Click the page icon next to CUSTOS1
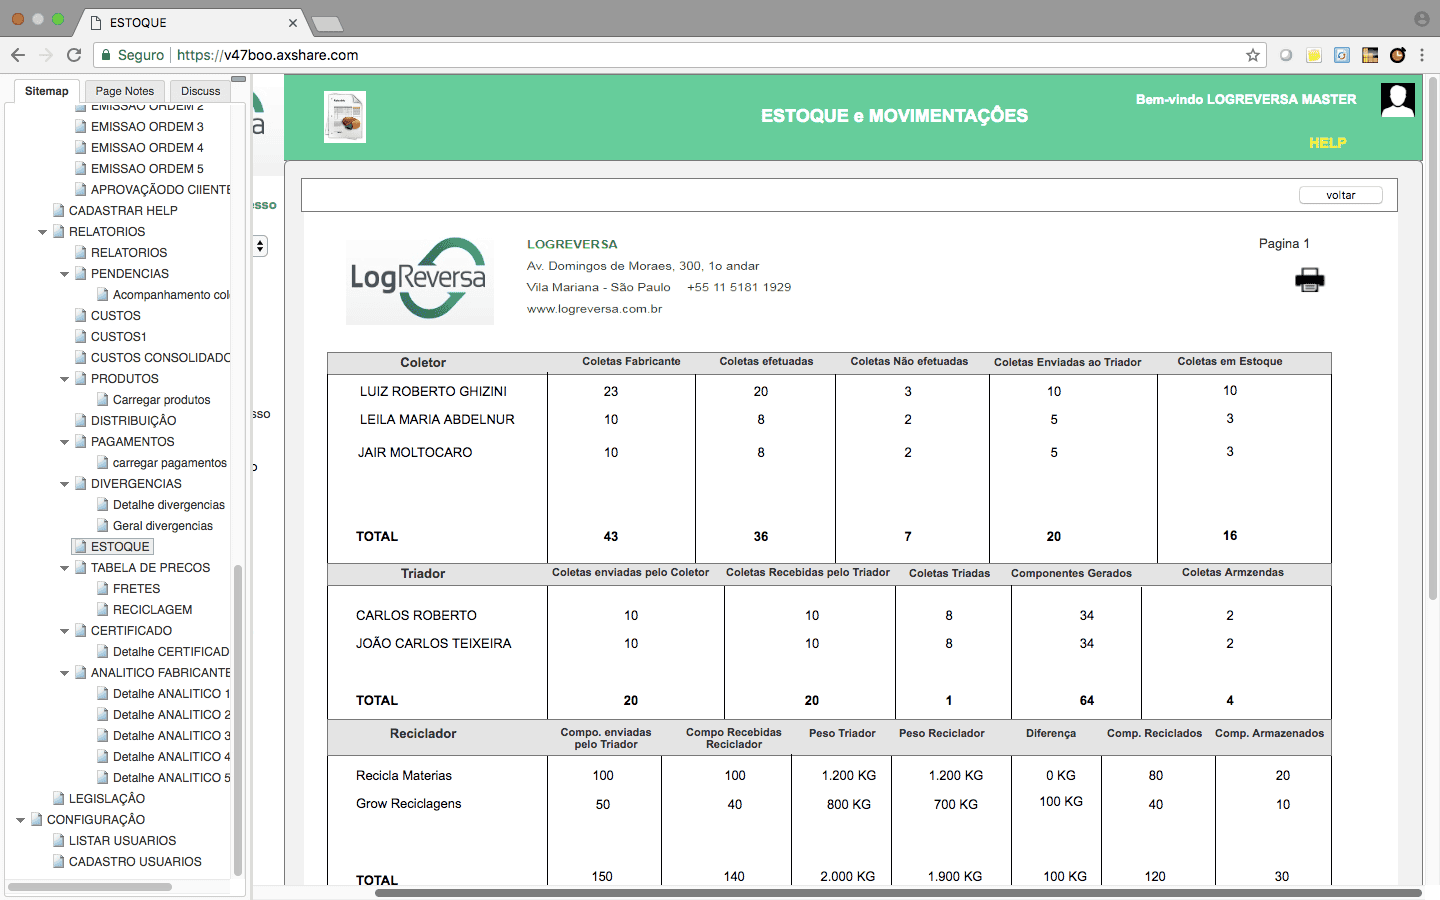This screenshot has height=900, width=1440. coord(81,337)
